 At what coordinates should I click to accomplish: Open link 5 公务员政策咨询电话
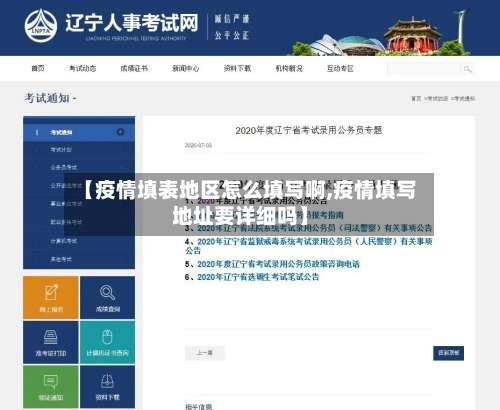(x=278, y=264)
